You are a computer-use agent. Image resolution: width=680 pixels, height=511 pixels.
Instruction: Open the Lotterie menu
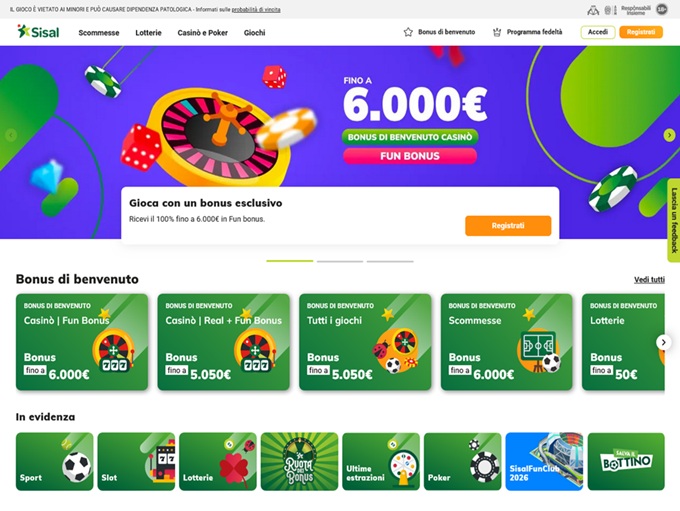148,33
